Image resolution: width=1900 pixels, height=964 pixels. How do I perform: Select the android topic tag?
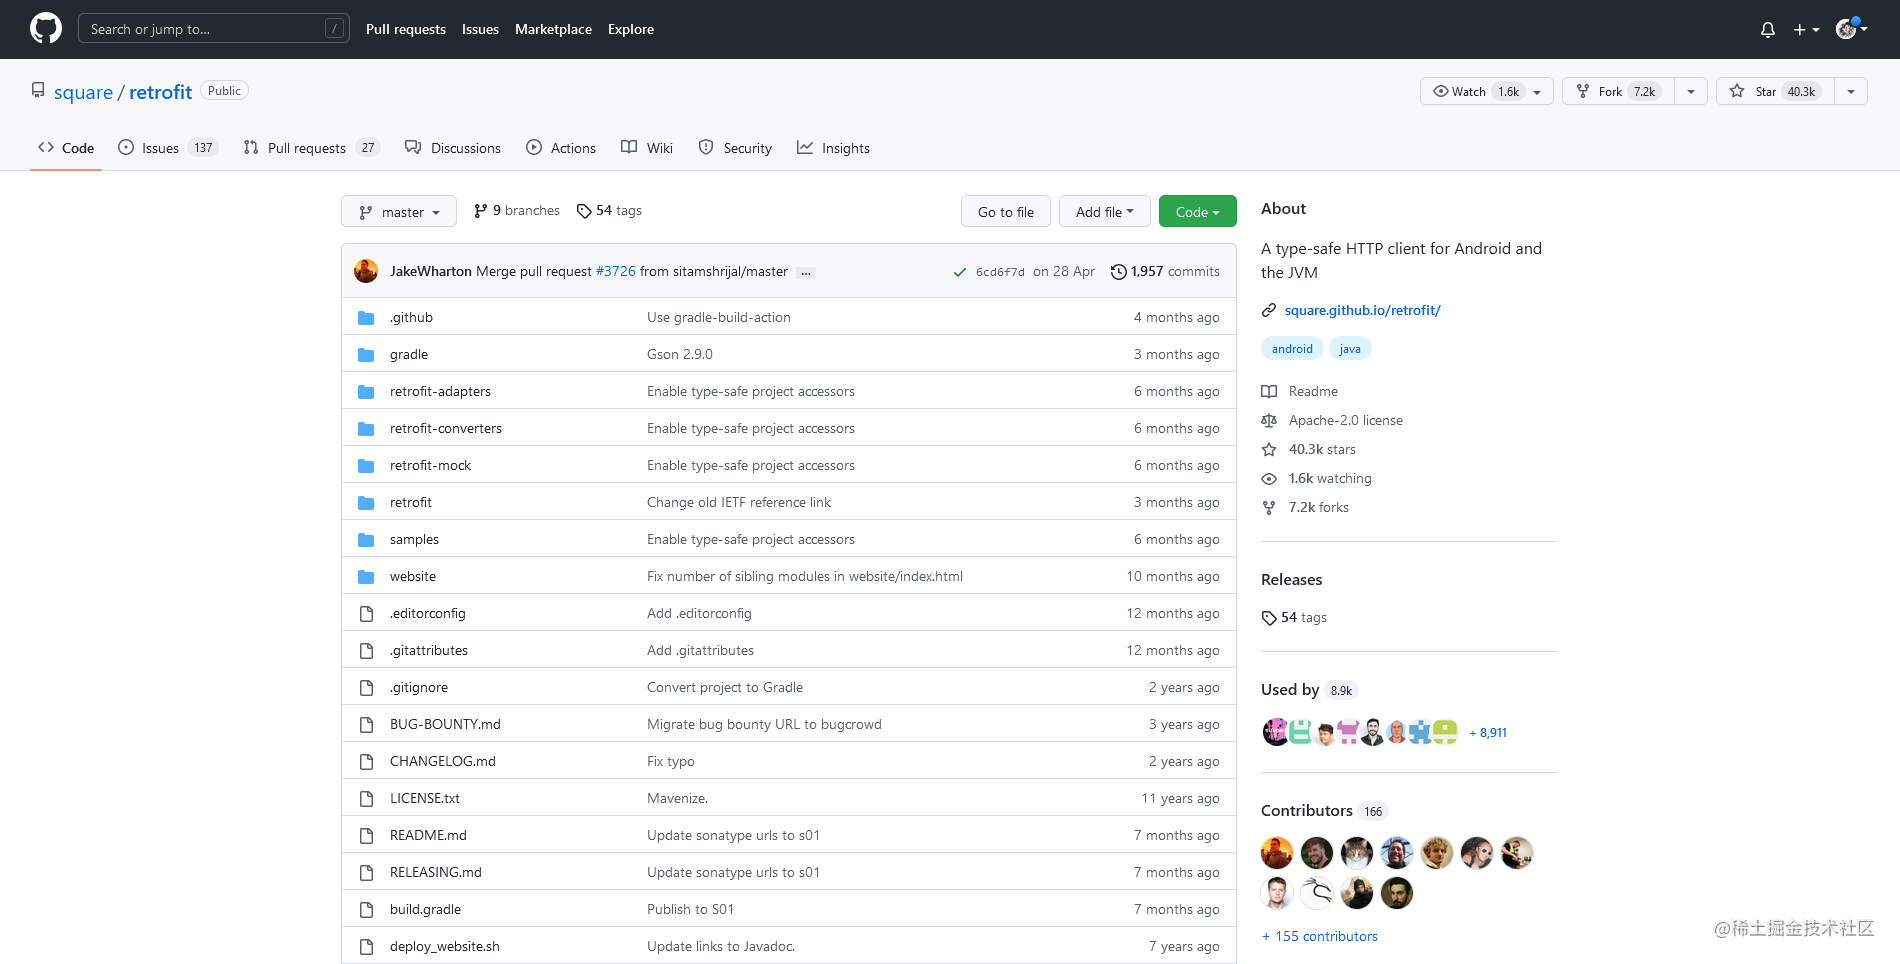[1292, 348]
